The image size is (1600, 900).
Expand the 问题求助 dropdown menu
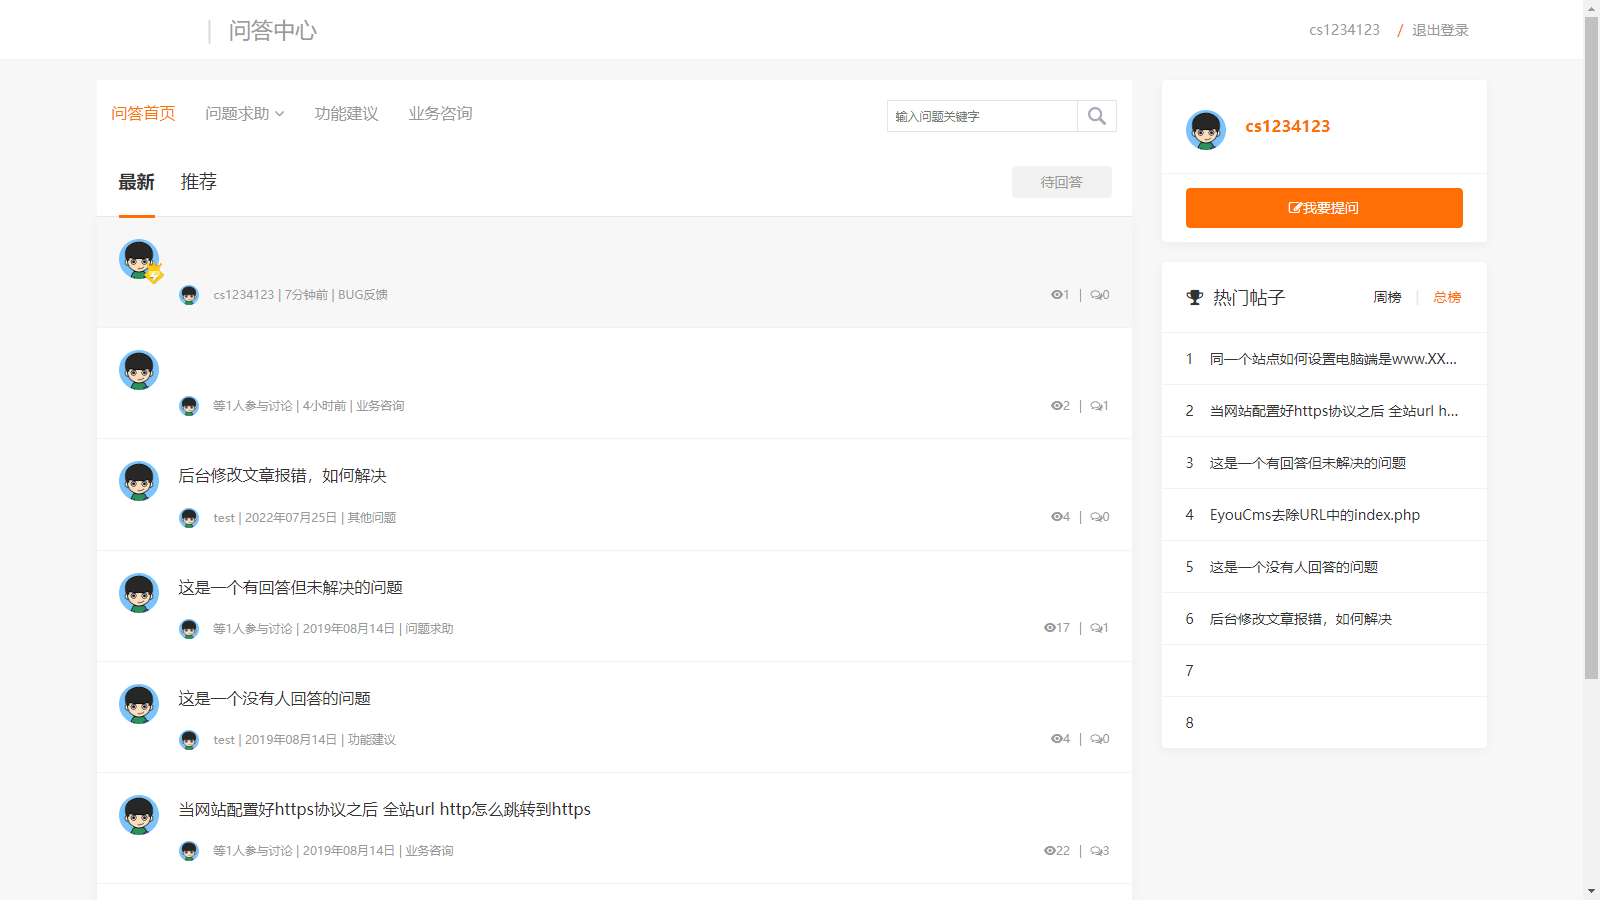pos(245,114)
